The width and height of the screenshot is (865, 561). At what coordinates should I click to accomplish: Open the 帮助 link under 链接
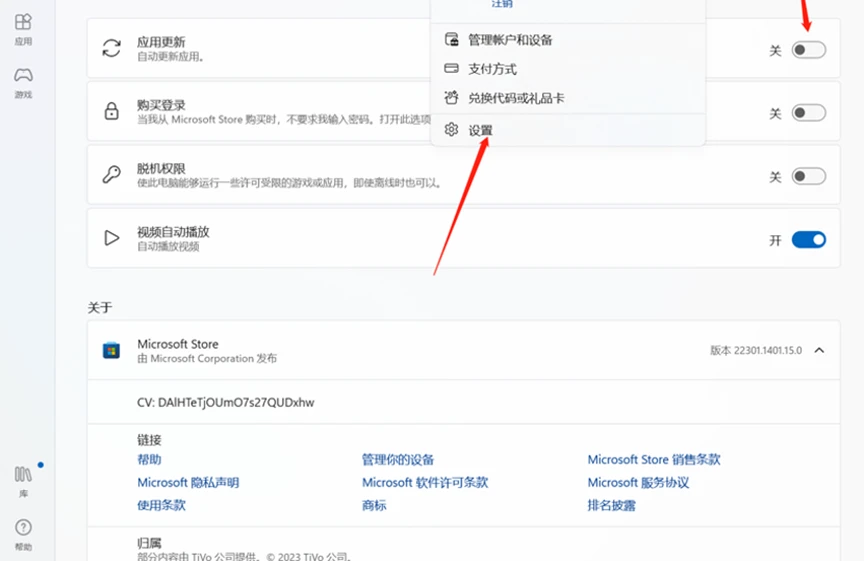149,460
